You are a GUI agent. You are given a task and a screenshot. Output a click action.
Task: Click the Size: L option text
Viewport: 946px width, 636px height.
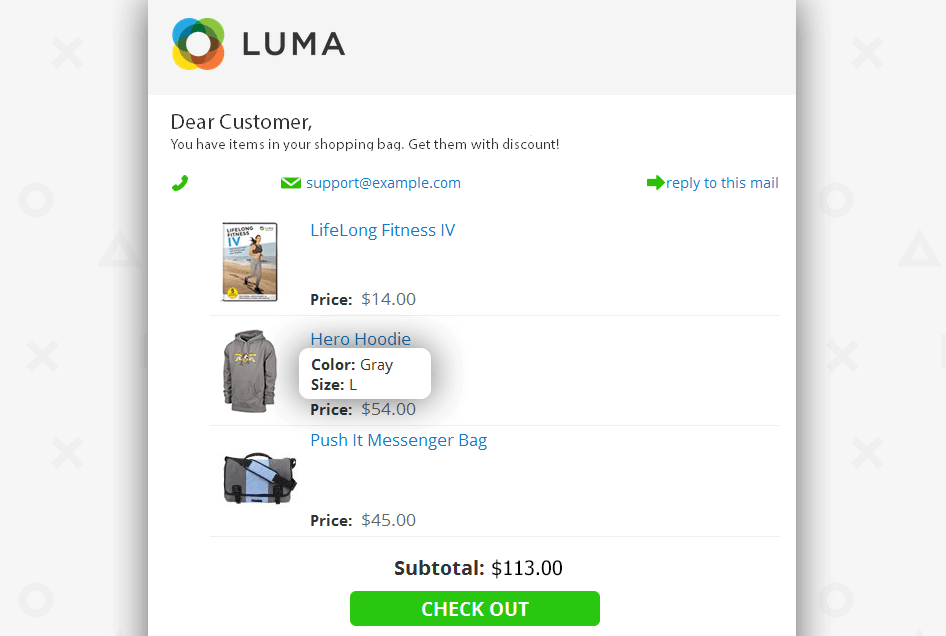[334, 384]
